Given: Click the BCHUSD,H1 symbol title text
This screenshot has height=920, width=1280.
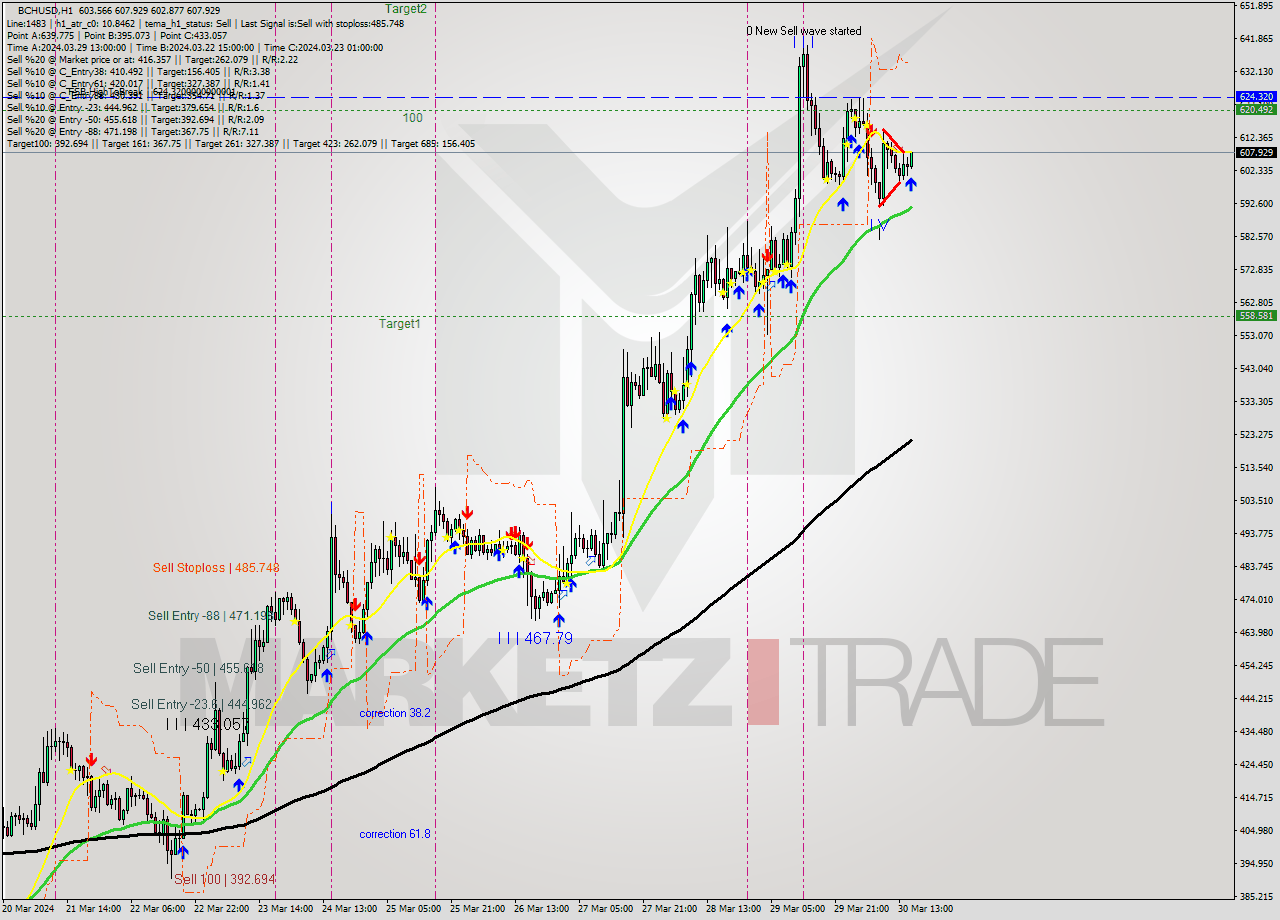Looking at the screenshot, I should pyautogui.click(x=45, y=10).
